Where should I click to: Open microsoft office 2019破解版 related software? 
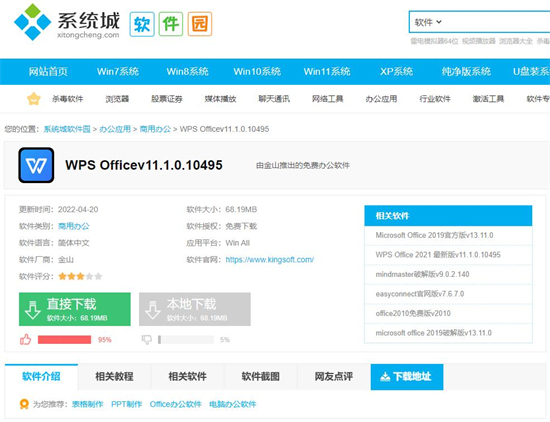[434, 333]
